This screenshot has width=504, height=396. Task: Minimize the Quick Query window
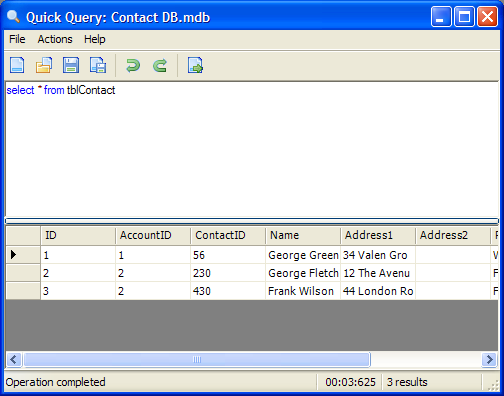(440, 16)
